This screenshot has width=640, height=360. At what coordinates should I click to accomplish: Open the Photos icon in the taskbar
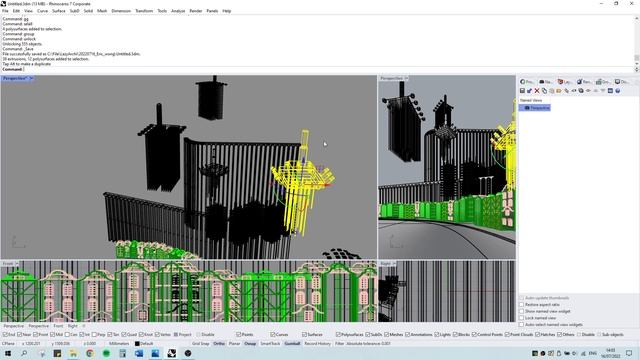coord(155,353)
